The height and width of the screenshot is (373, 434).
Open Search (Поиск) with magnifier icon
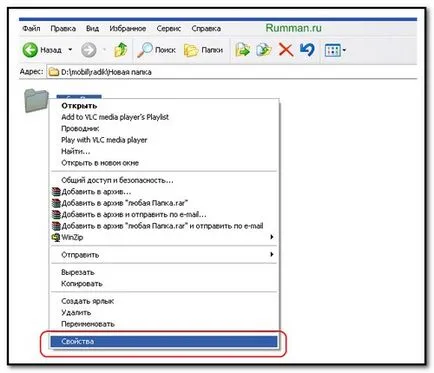pos(156,50)
